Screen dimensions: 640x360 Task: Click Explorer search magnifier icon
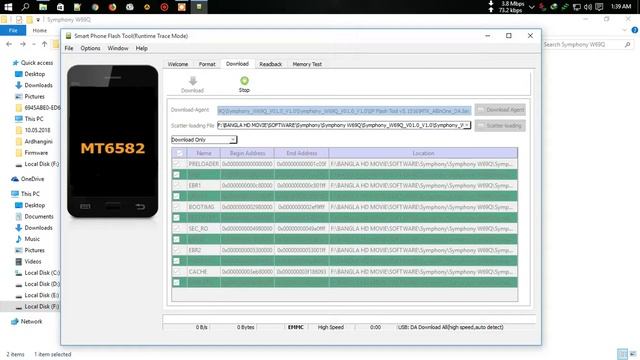pyautogui.click(x=627, y=44)
